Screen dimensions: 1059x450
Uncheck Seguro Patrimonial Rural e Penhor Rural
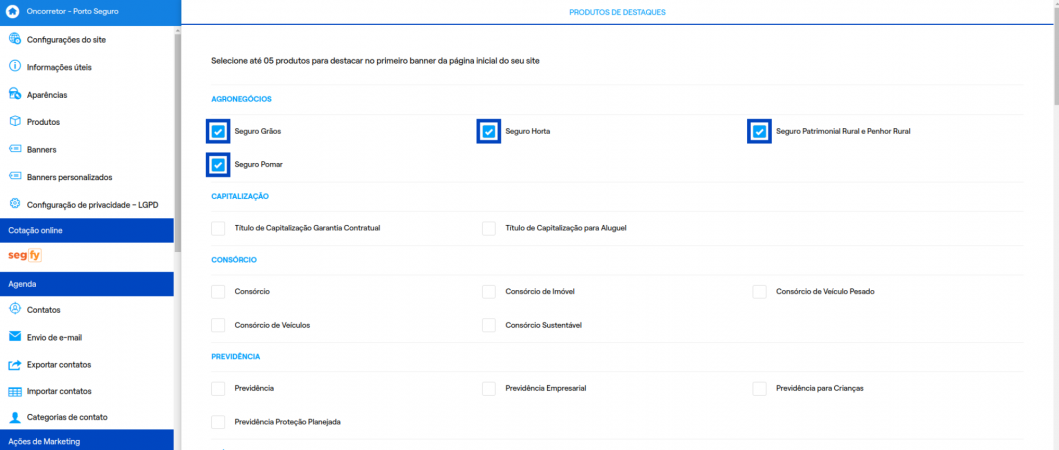pyautogui.click(x=760, y=131)
